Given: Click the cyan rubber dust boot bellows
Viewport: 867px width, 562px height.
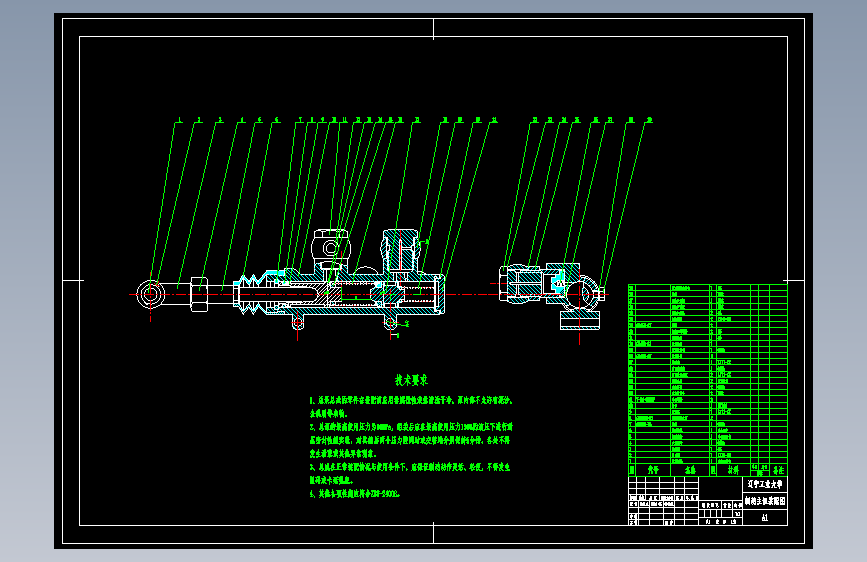Looking at the screenshot, I should (249, 294).
